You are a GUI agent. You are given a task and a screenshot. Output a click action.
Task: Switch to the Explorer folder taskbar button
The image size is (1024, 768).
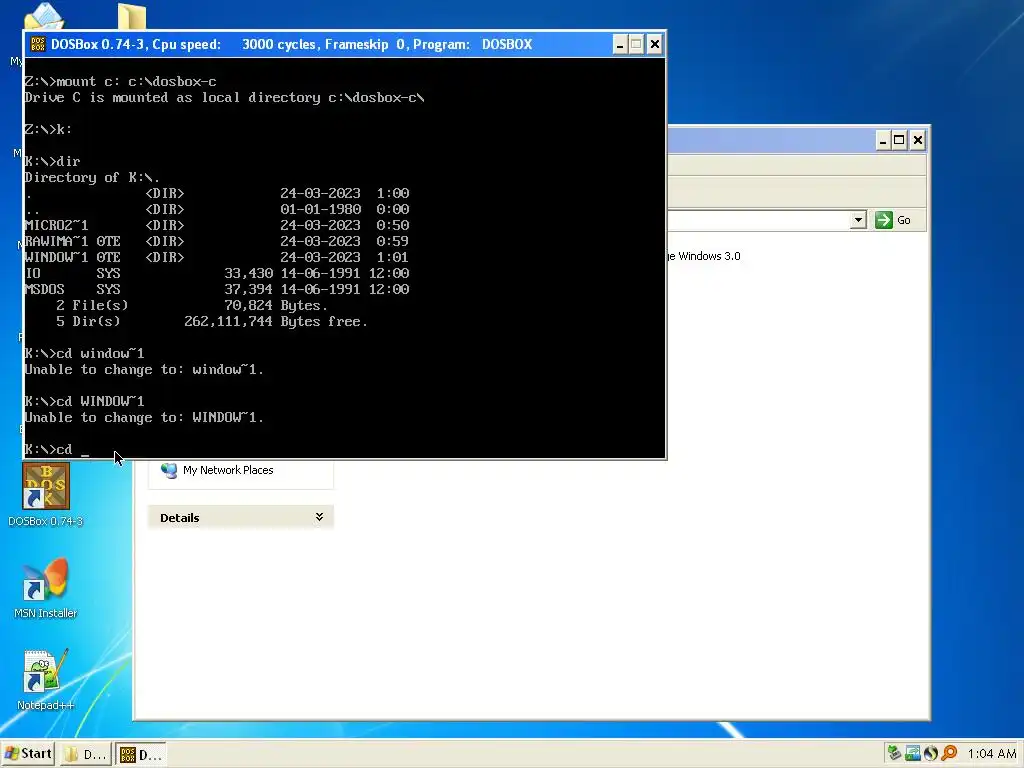click(x=86, y=754)
